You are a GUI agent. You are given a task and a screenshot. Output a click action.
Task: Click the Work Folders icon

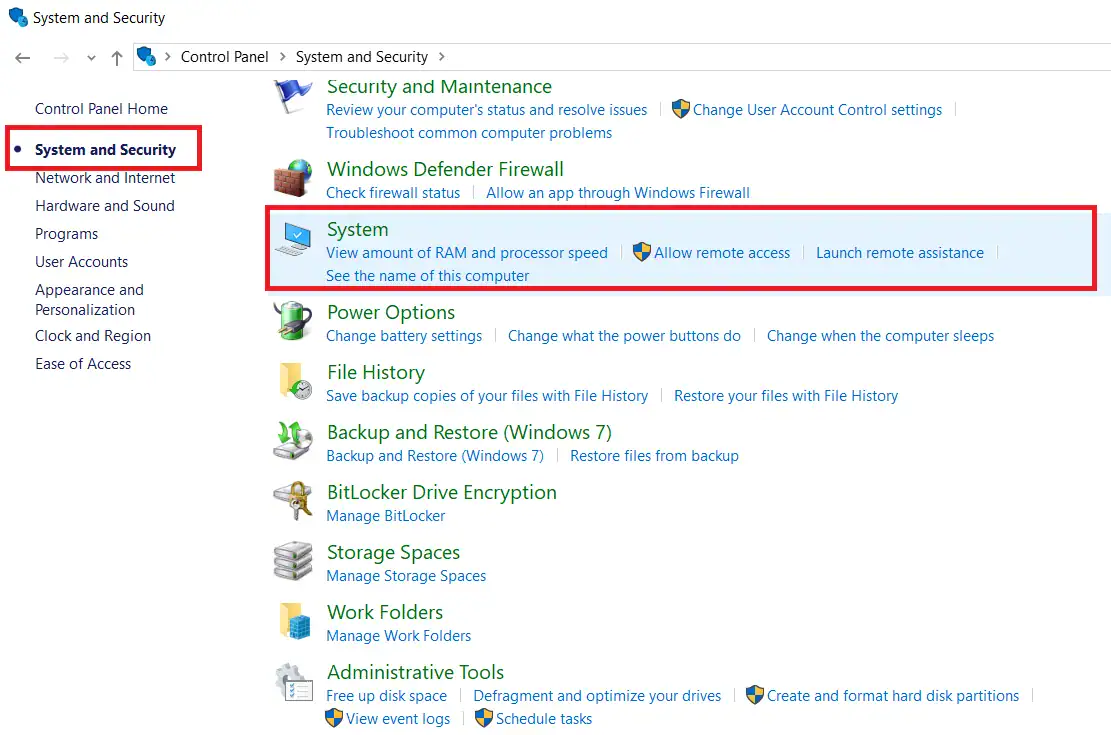coord(295,621)
